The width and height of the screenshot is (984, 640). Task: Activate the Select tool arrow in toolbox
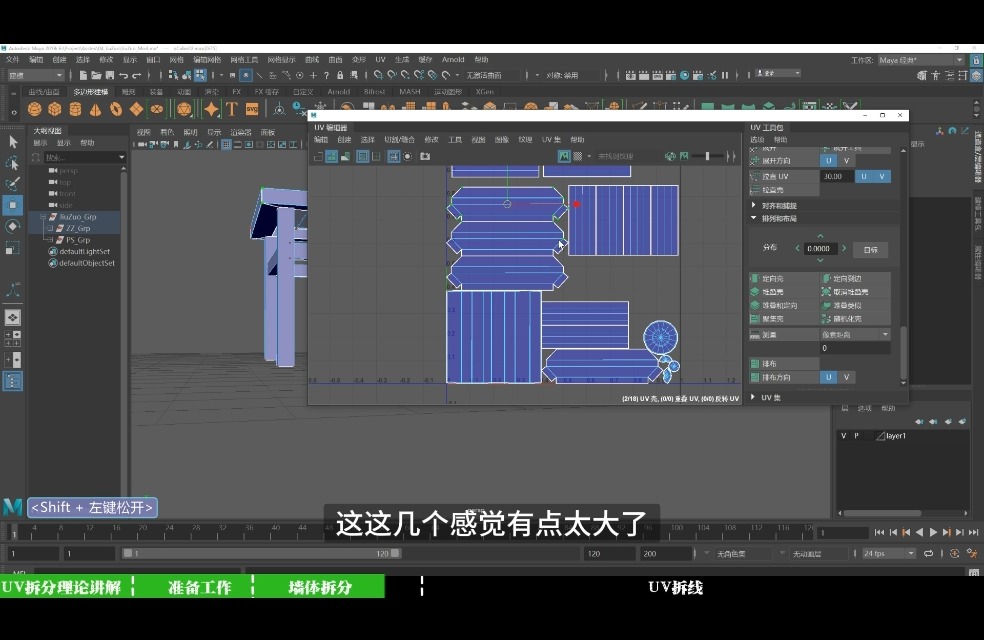(x=12, y=142)
